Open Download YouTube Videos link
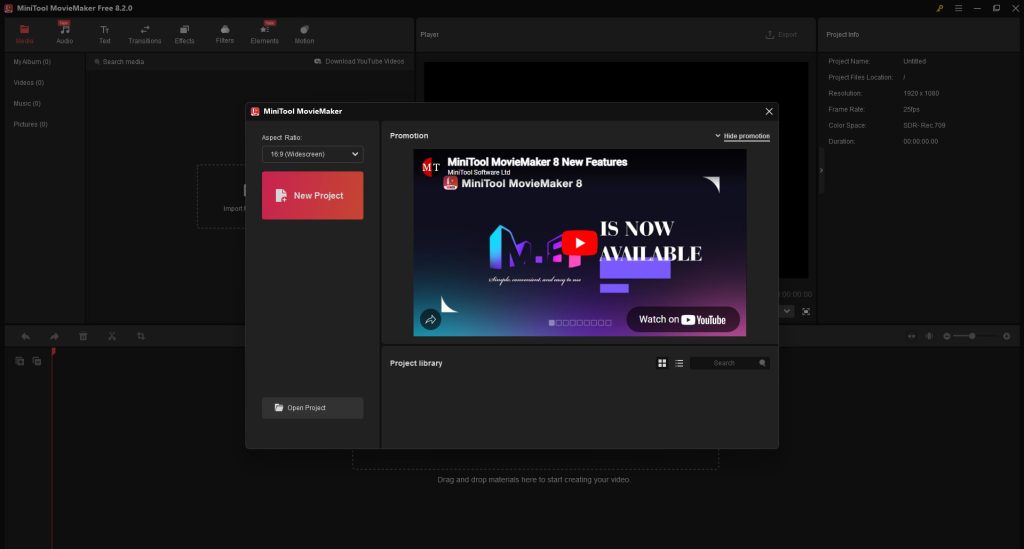Screen dimensions: 1024x549 pyautogui.click(x=359, y=61)
